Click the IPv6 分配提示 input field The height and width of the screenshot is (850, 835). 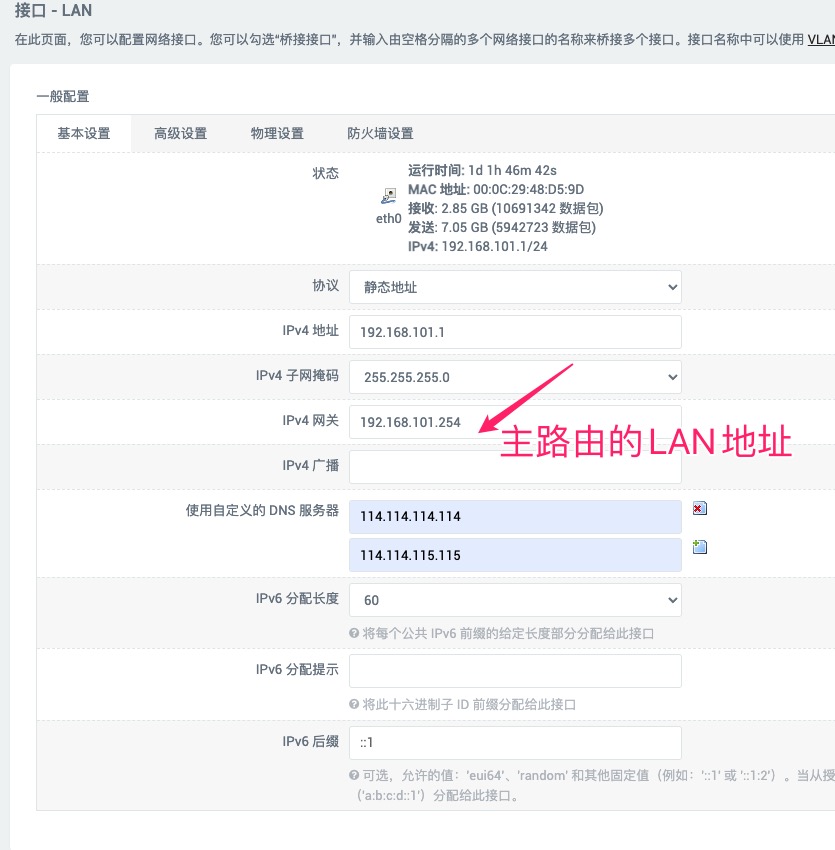(515, 671)
